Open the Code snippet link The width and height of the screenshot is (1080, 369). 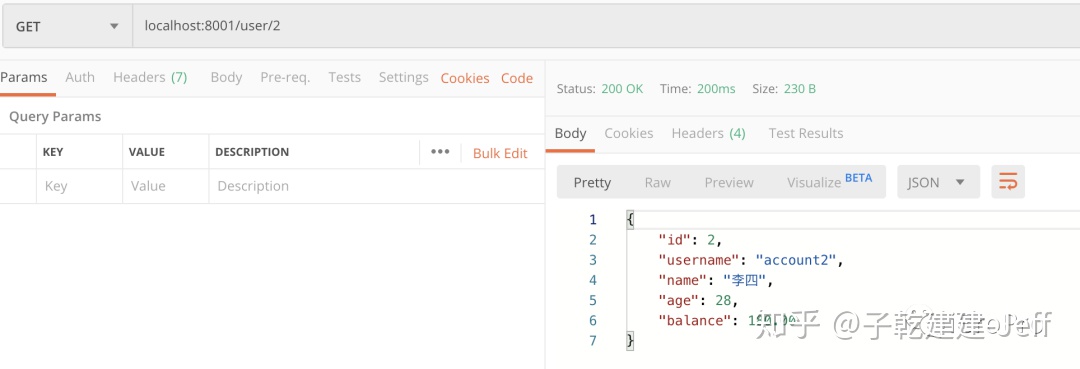(517, 78)
